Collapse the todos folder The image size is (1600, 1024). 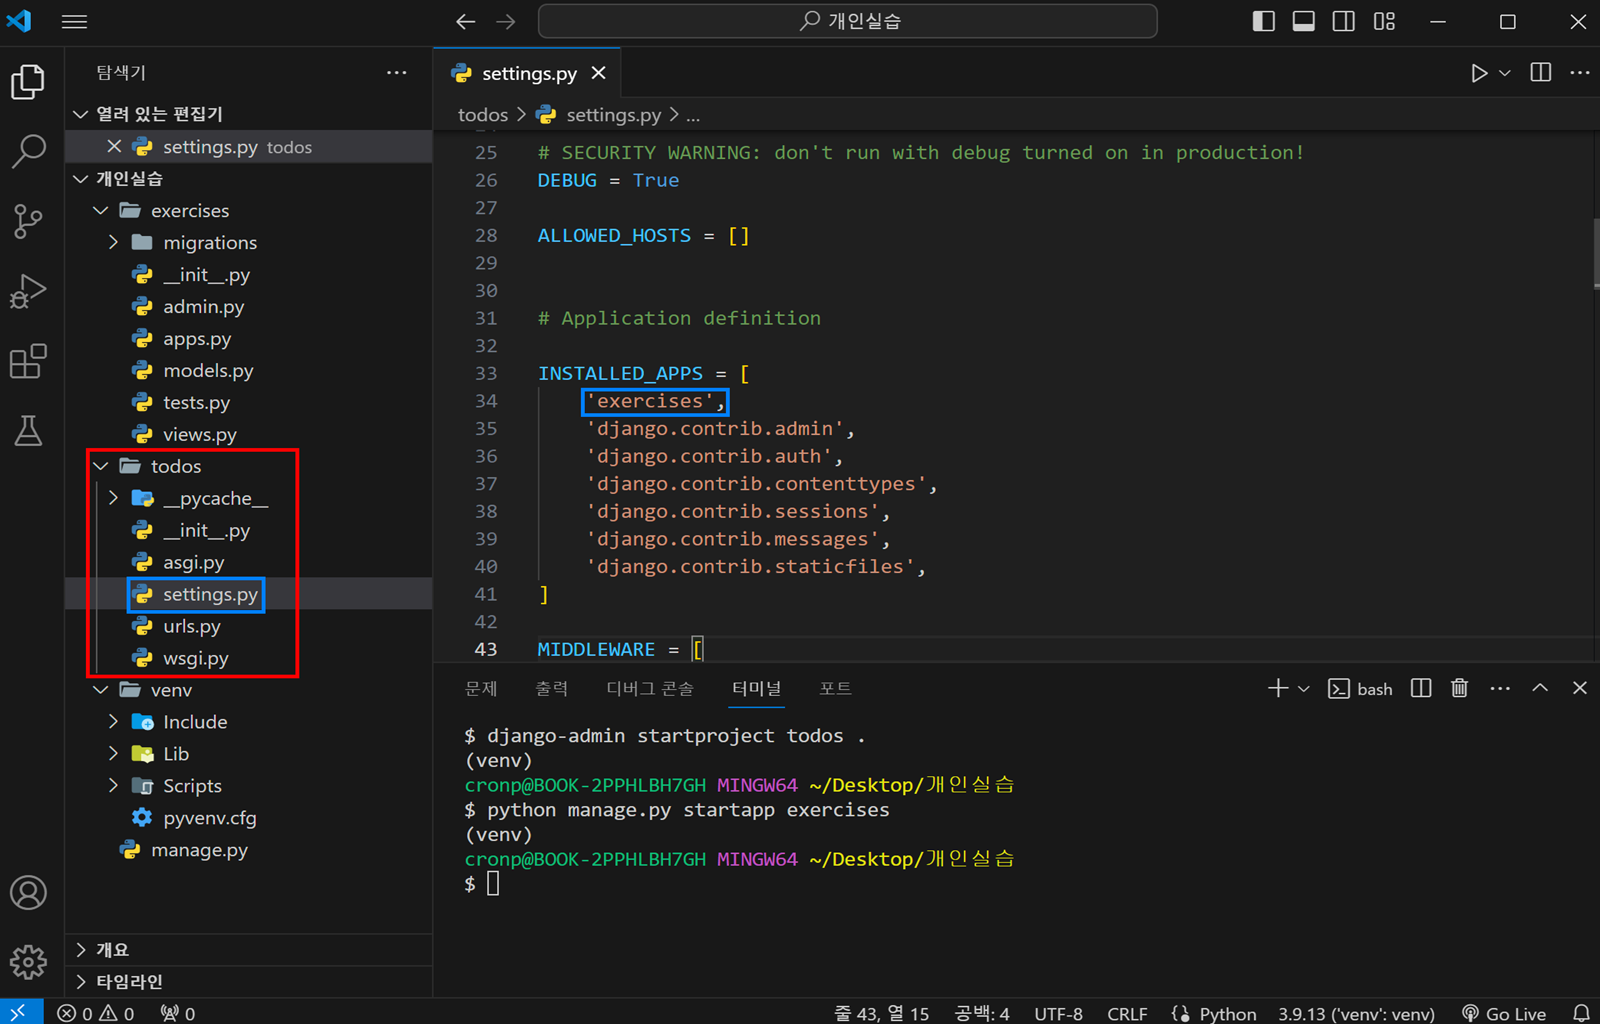(x=249, y=466)
